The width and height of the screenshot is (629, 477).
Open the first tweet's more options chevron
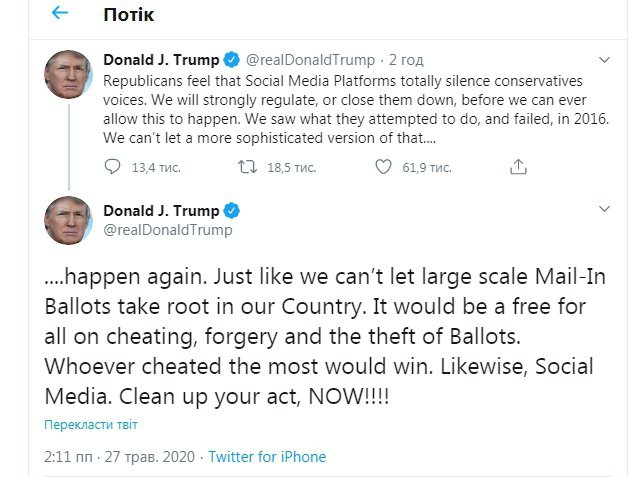pos(604,60)
